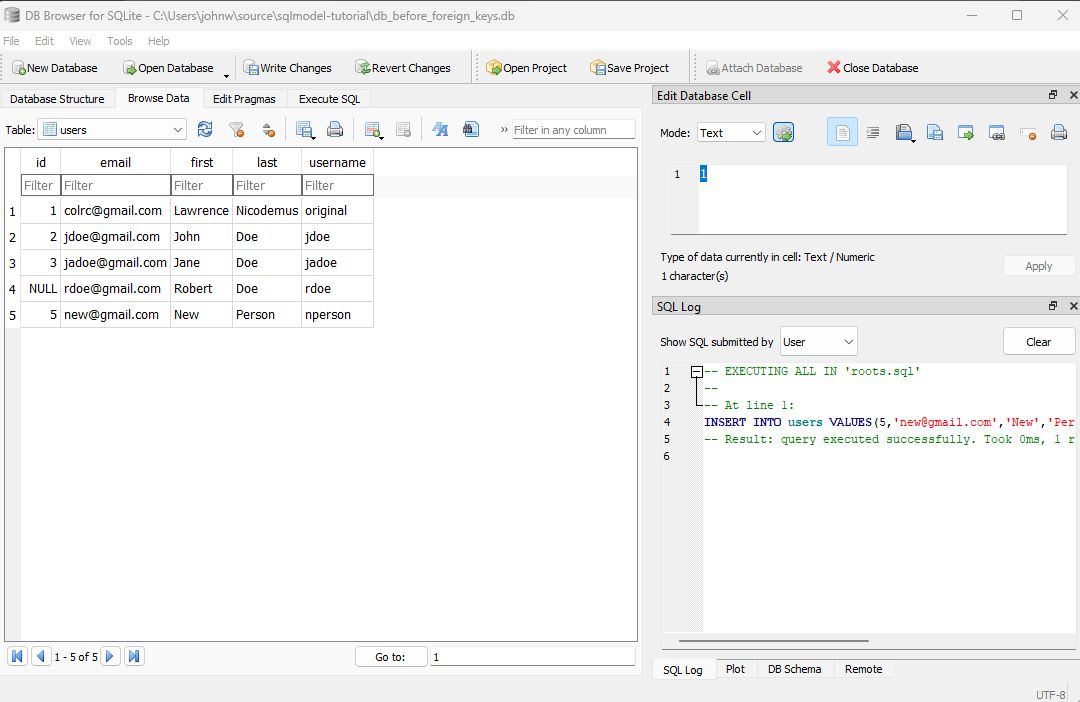This screenshot has height=702, width=1080.
Task: Open the find in table icon
Action: tap(471, 129)
